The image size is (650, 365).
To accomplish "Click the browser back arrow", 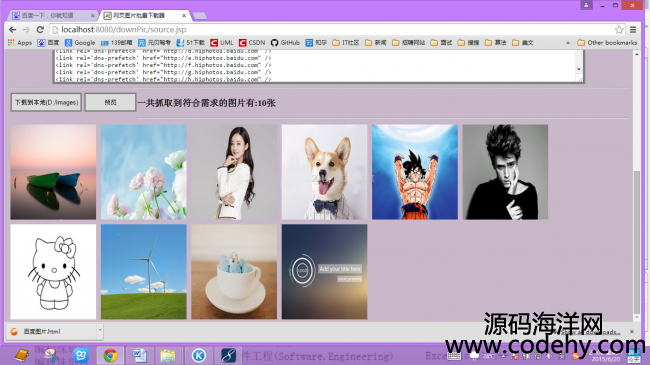I will coord(12,29).
